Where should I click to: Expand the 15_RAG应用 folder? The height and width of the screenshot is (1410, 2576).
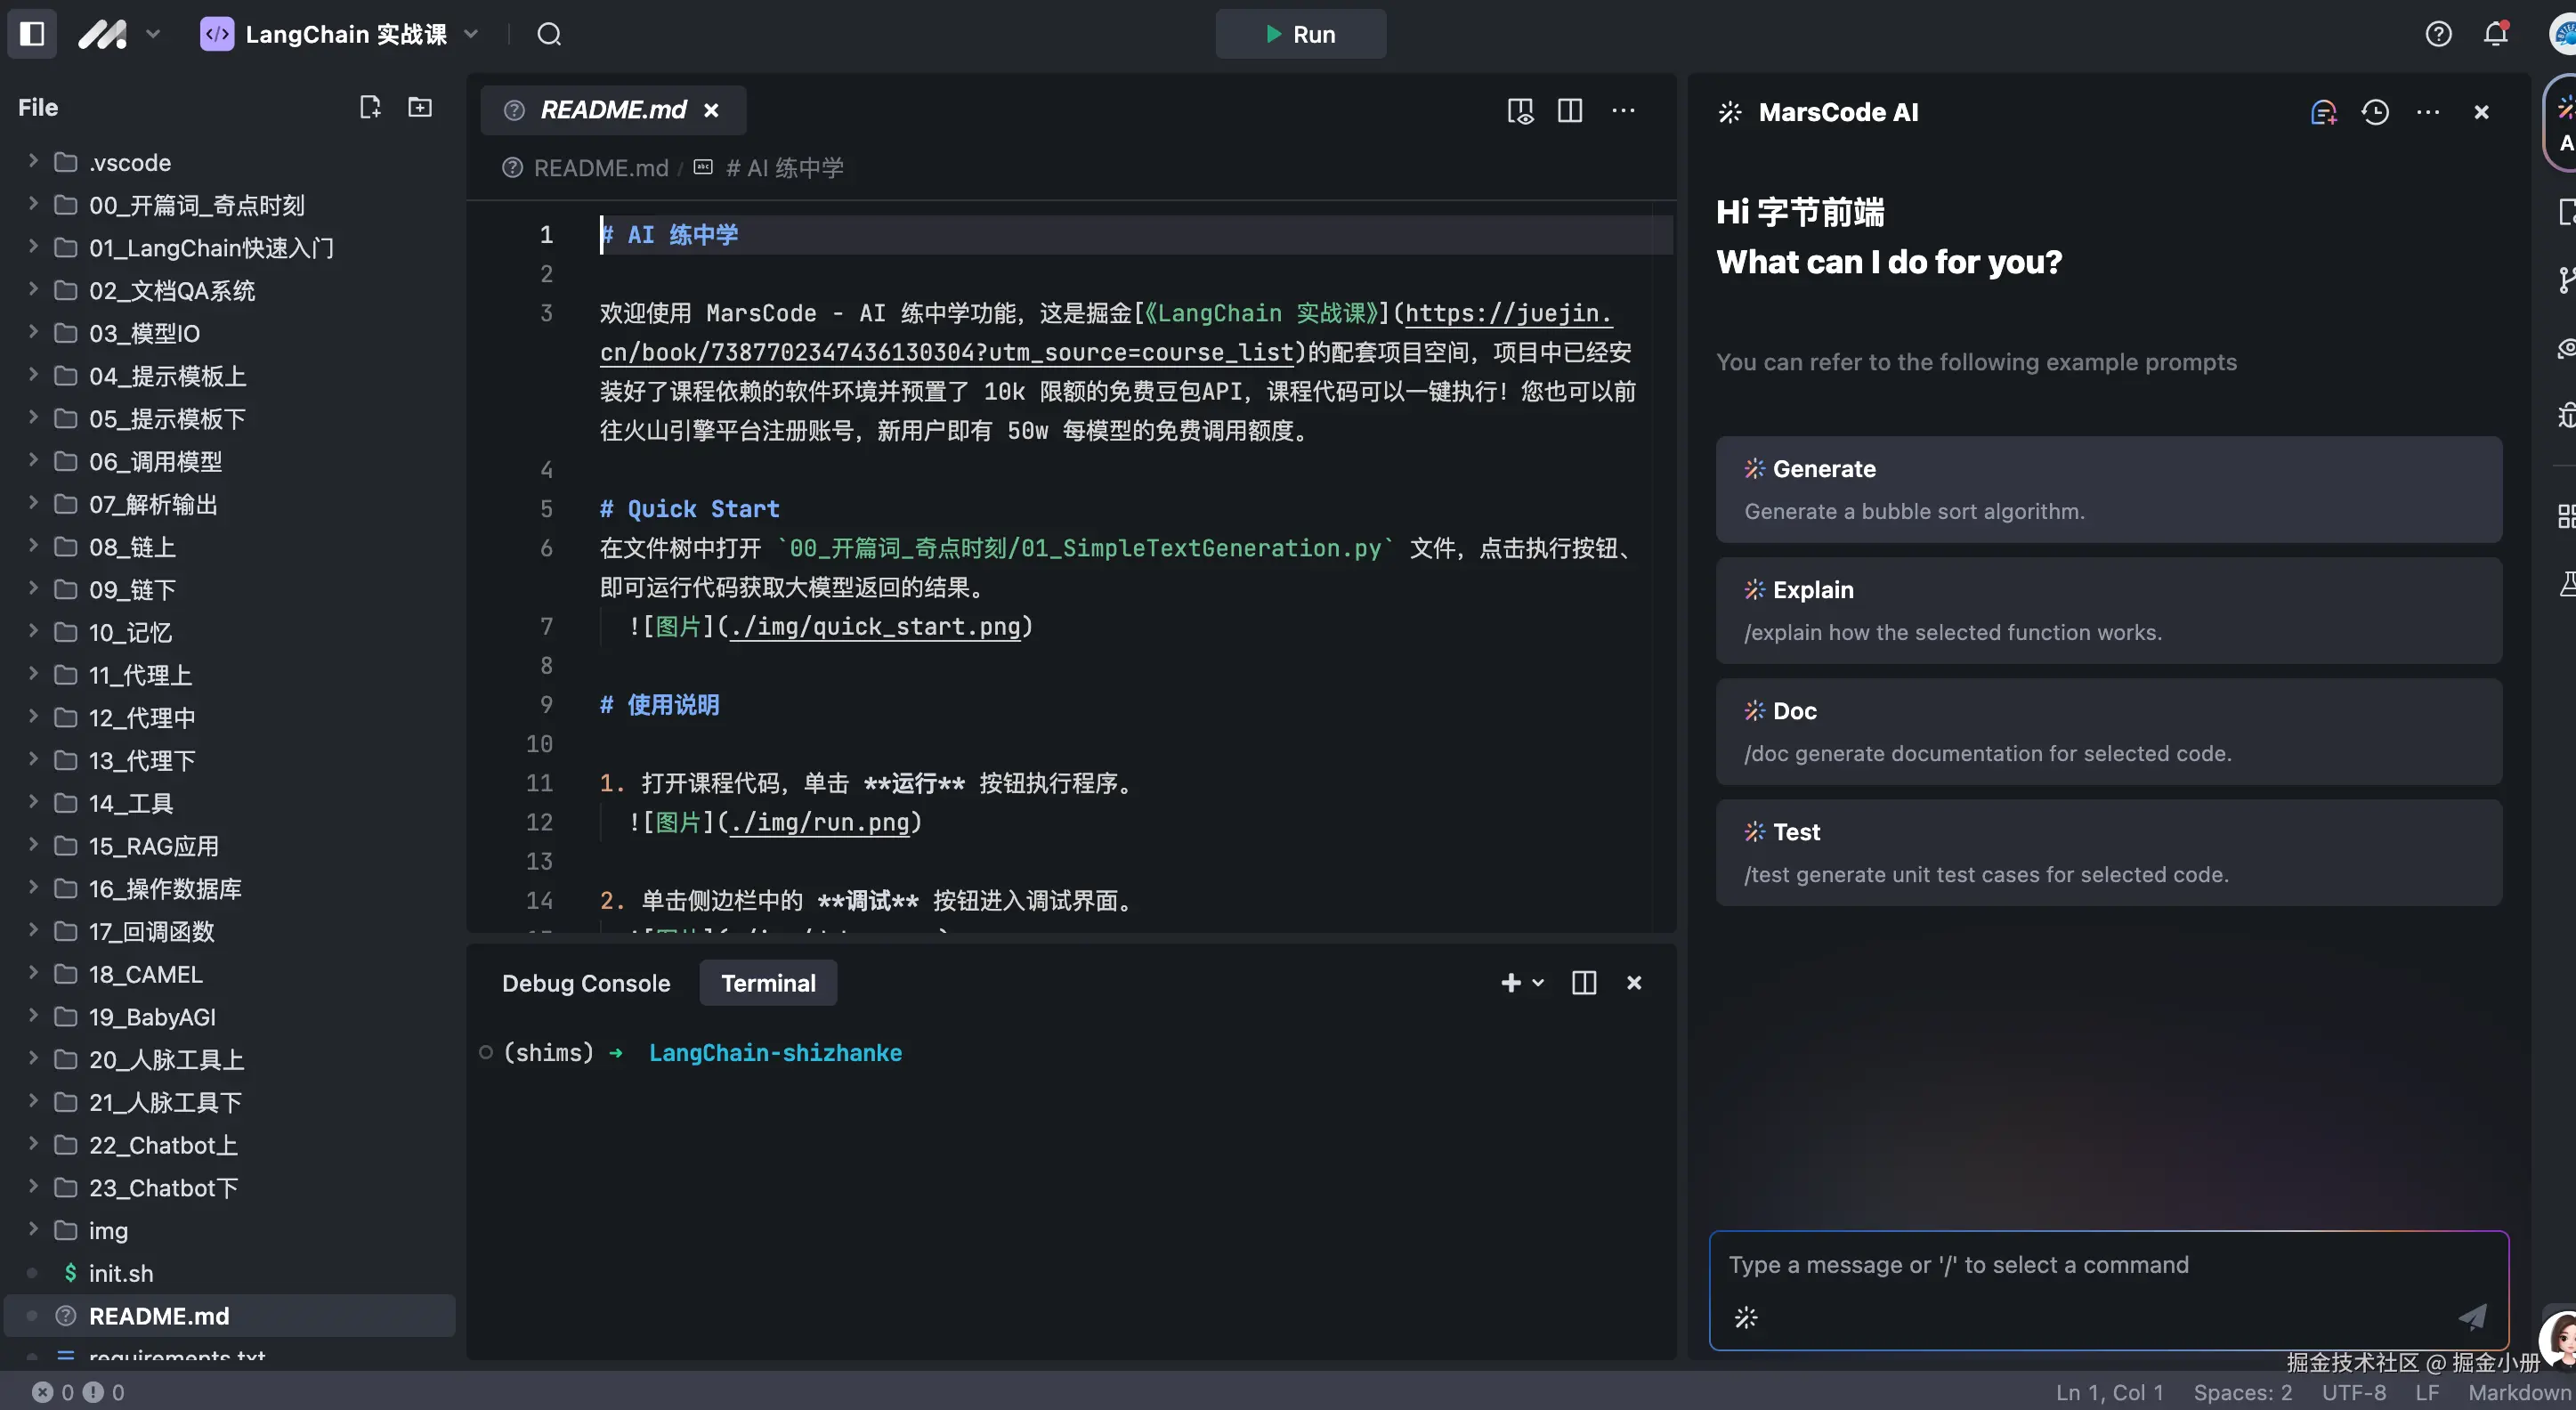click(153, 846)
